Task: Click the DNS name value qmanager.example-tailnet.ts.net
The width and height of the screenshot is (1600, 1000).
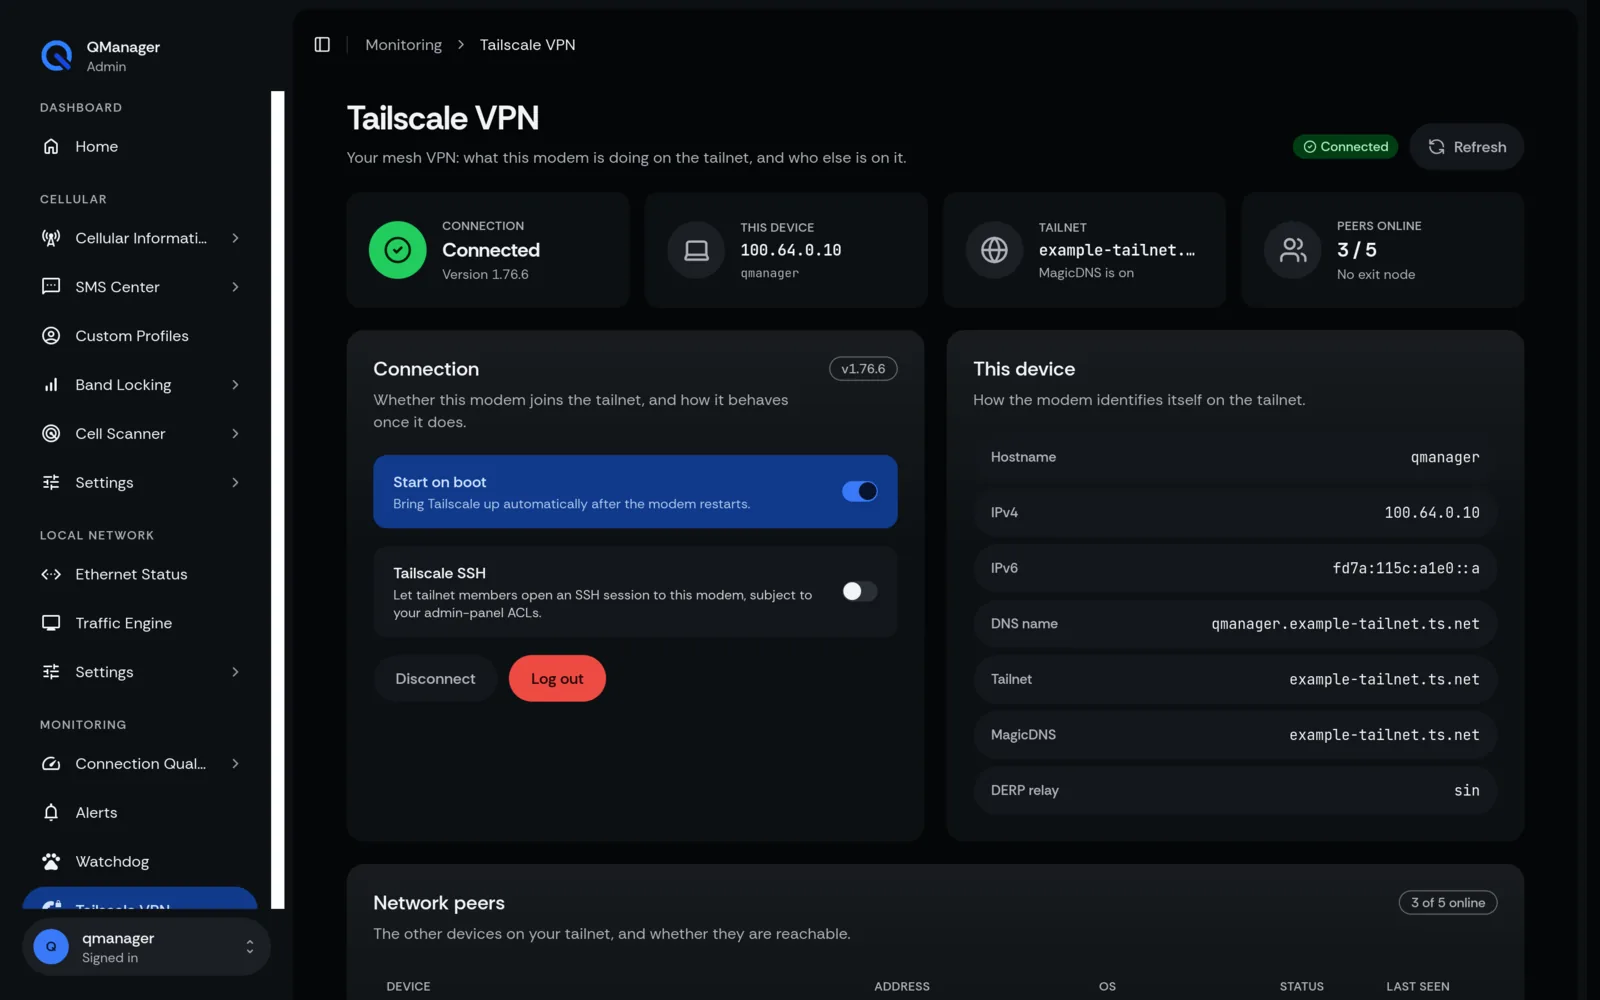Action: tap(1345, 623)
